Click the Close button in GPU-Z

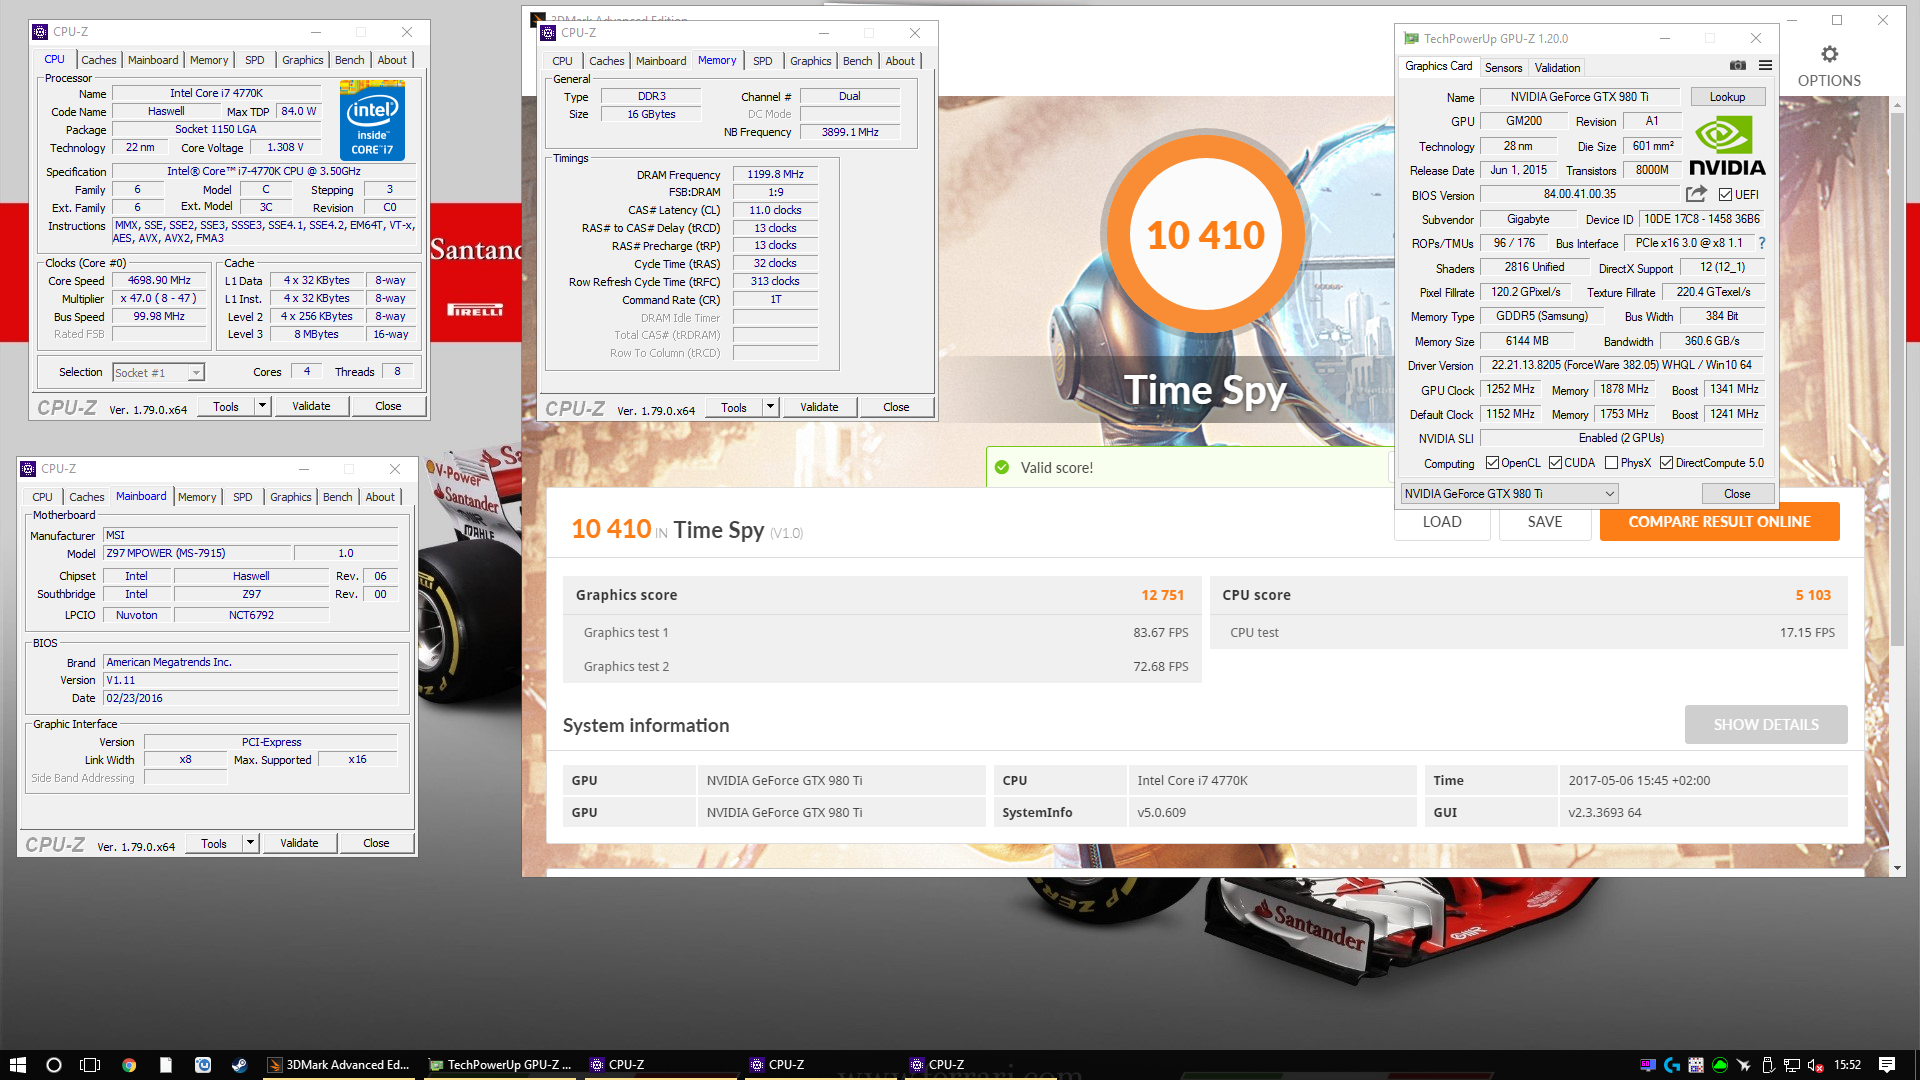(x=1737, y=494)
